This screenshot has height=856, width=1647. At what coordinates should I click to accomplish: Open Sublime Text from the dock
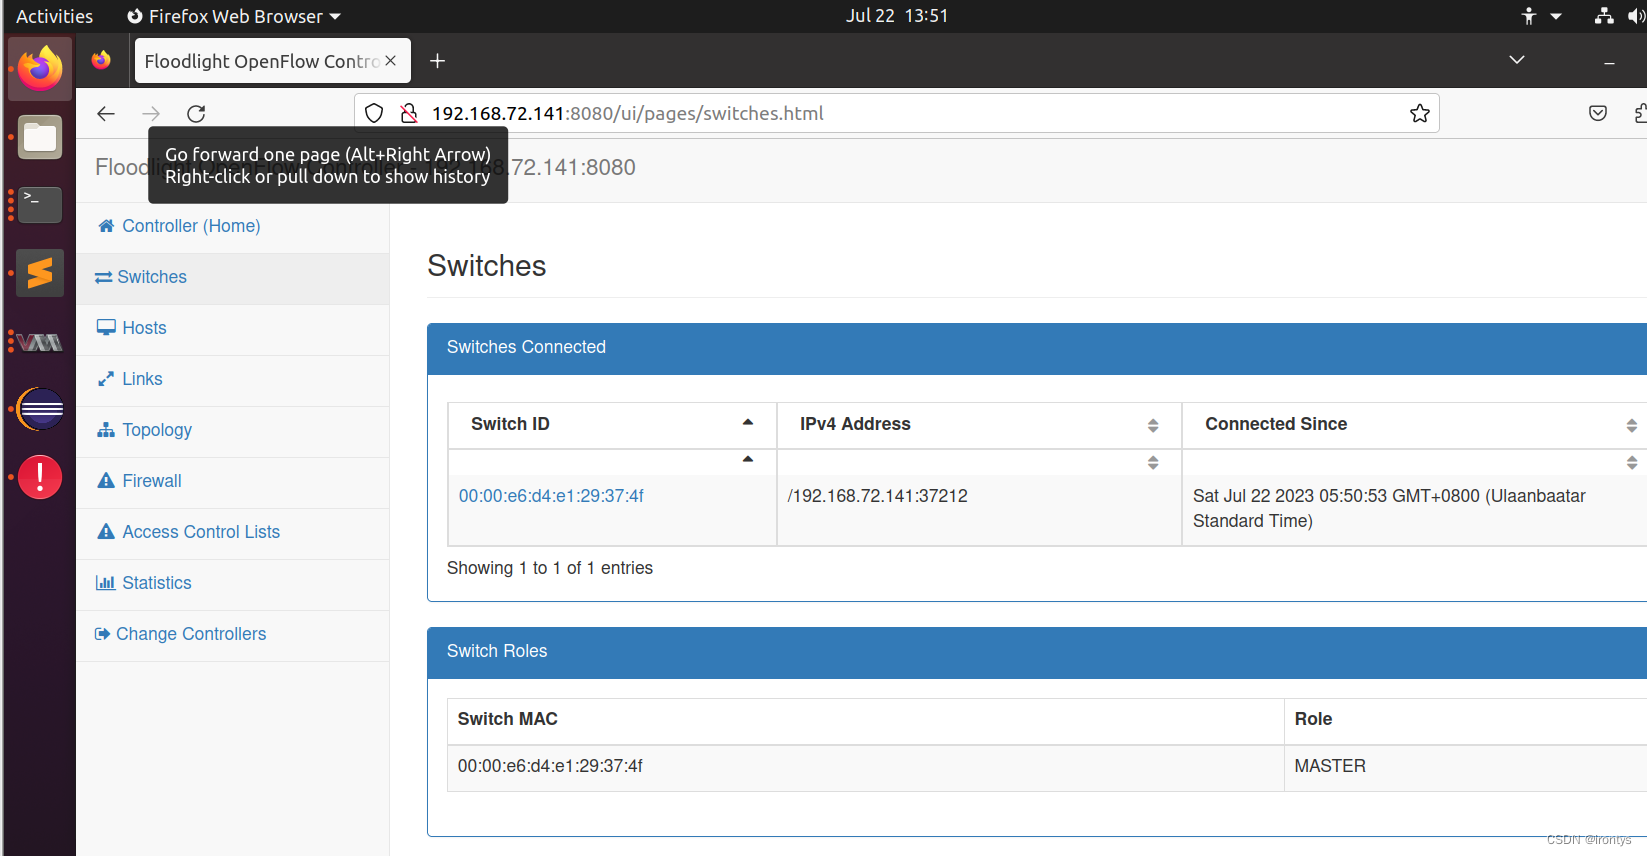[x=40, y=273]
